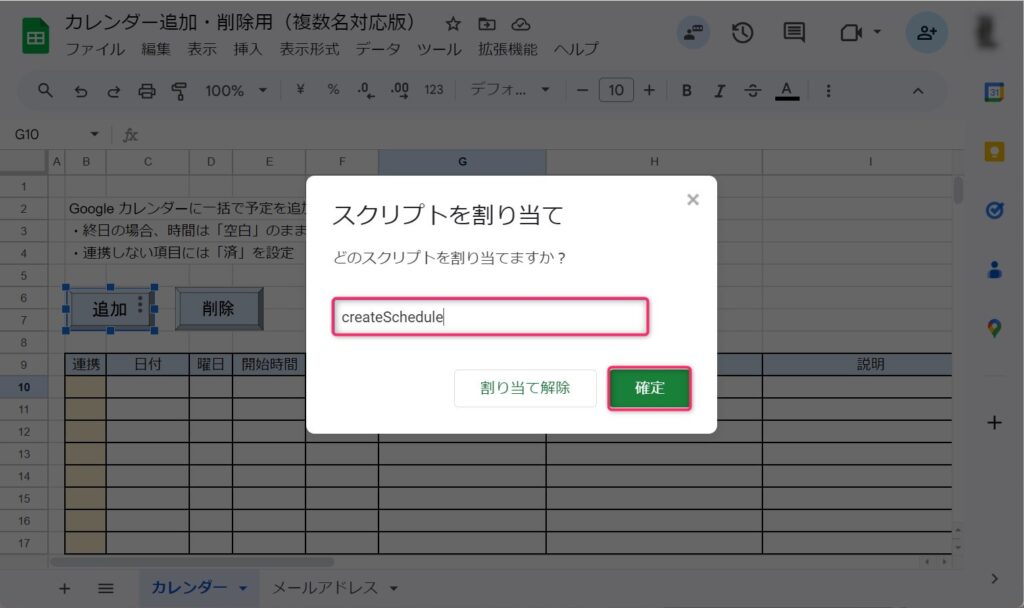
Task: Open the text color picker
Action: (787, 90)
